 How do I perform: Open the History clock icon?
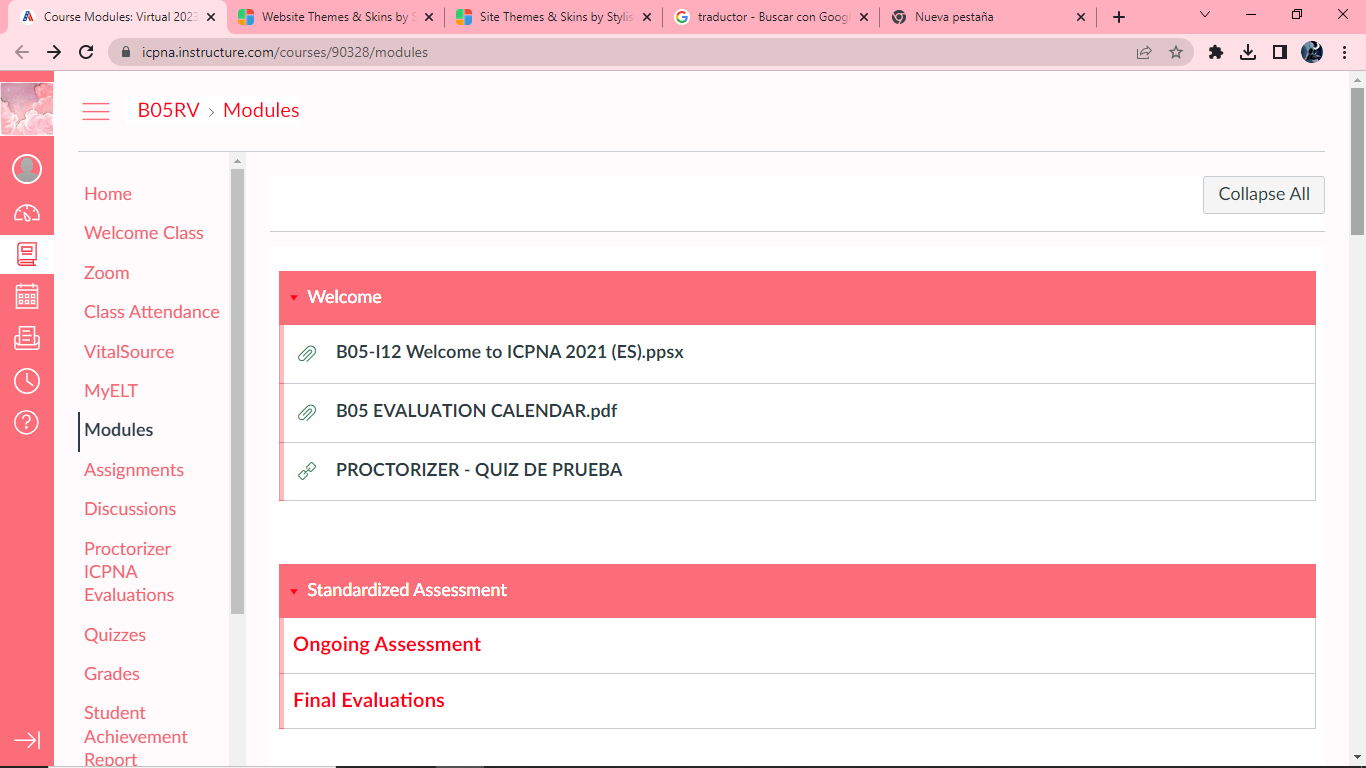click(27, 381)
